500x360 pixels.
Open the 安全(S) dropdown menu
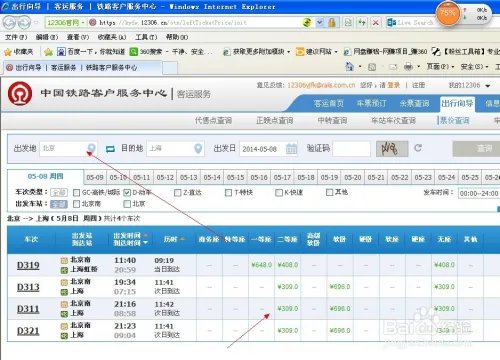tap(474, 67)
